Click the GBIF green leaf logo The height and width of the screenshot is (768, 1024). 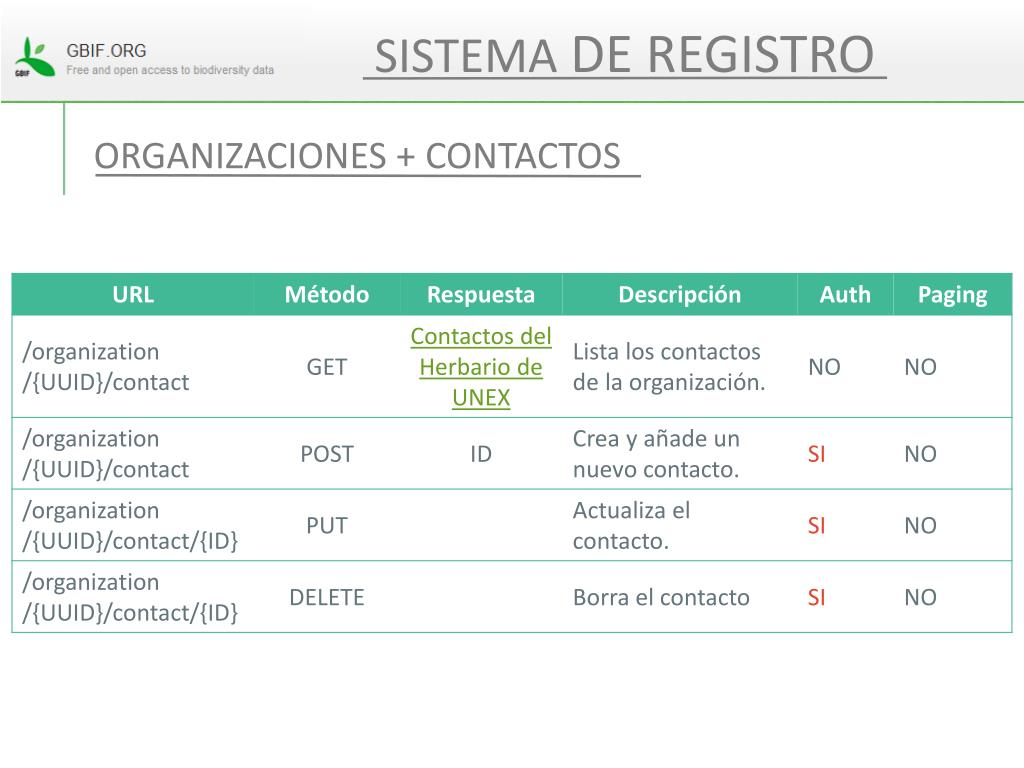(x=35, y=57)
